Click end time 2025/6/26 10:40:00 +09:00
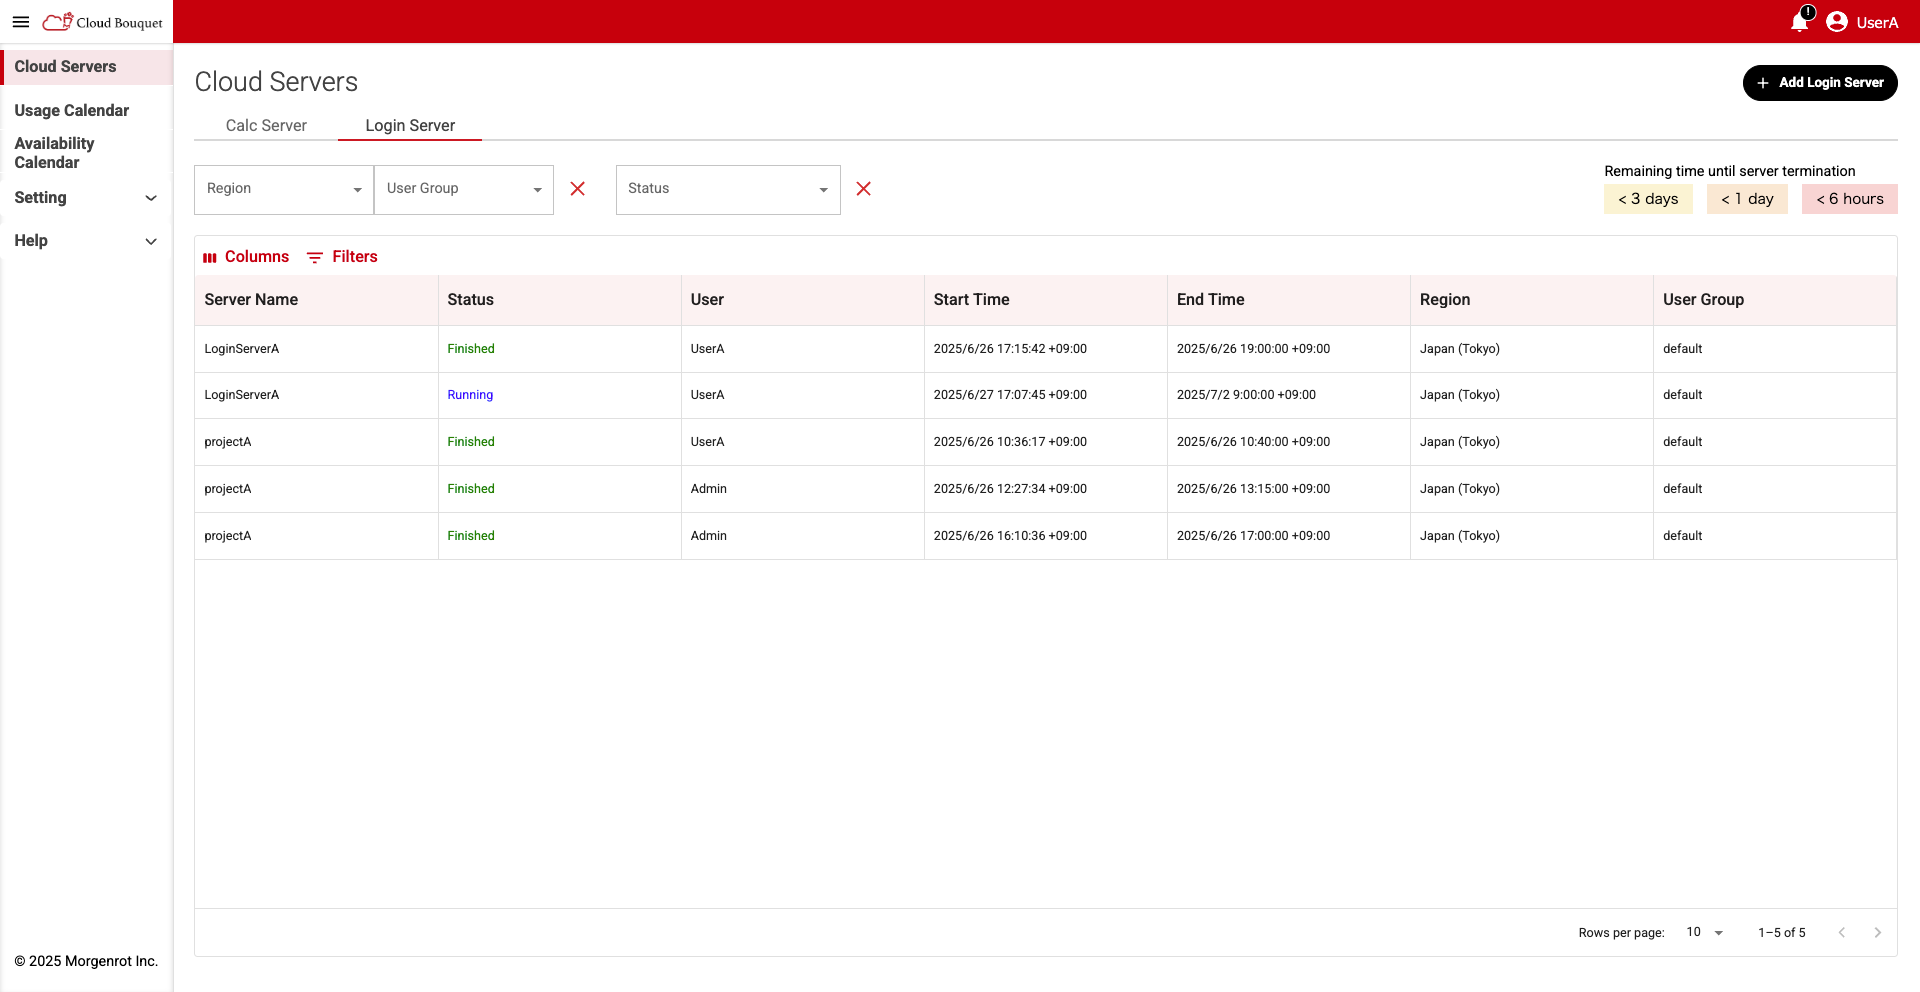 point(1253,442)
